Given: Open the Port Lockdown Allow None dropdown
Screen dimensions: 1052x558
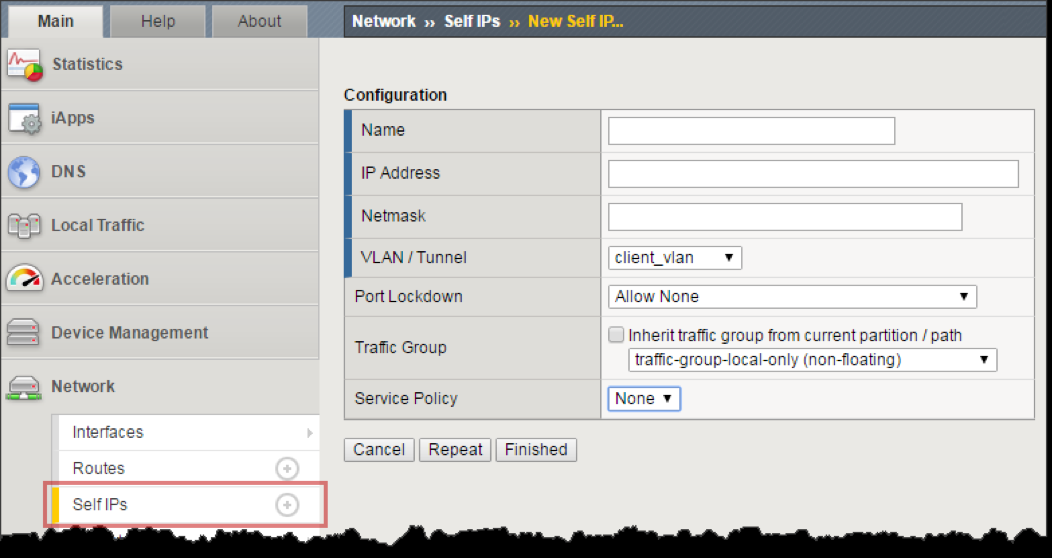Looking at the screenshot, I should [792, 296].
